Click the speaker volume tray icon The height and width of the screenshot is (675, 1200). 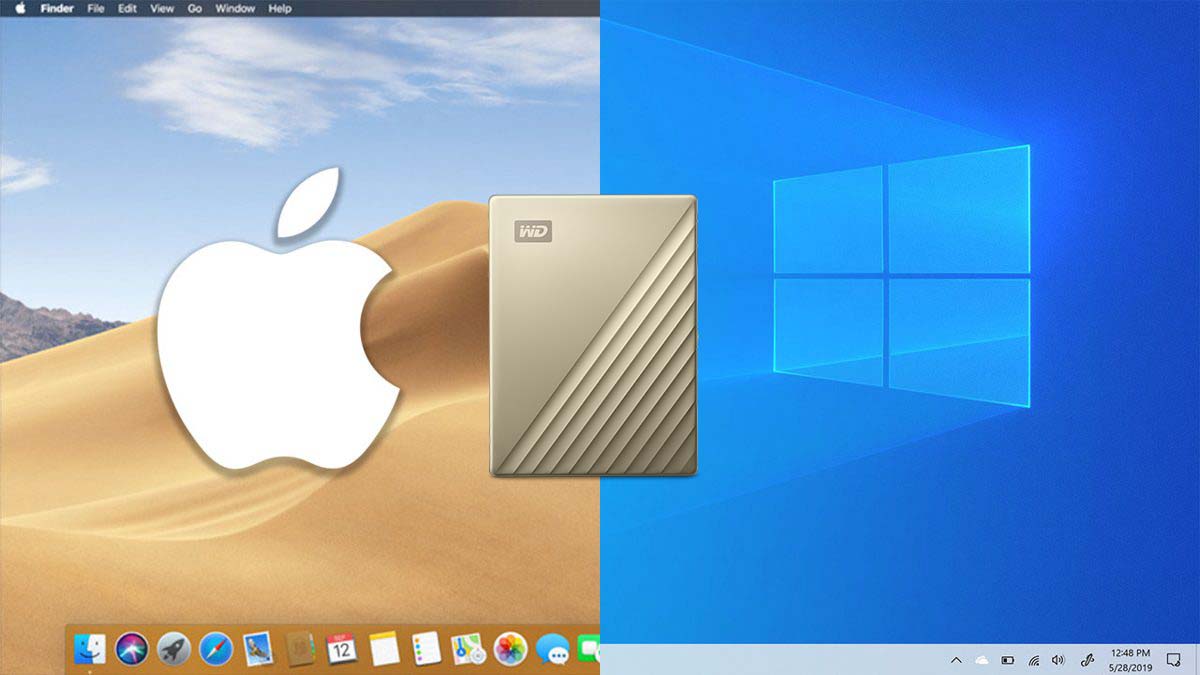1059,660
